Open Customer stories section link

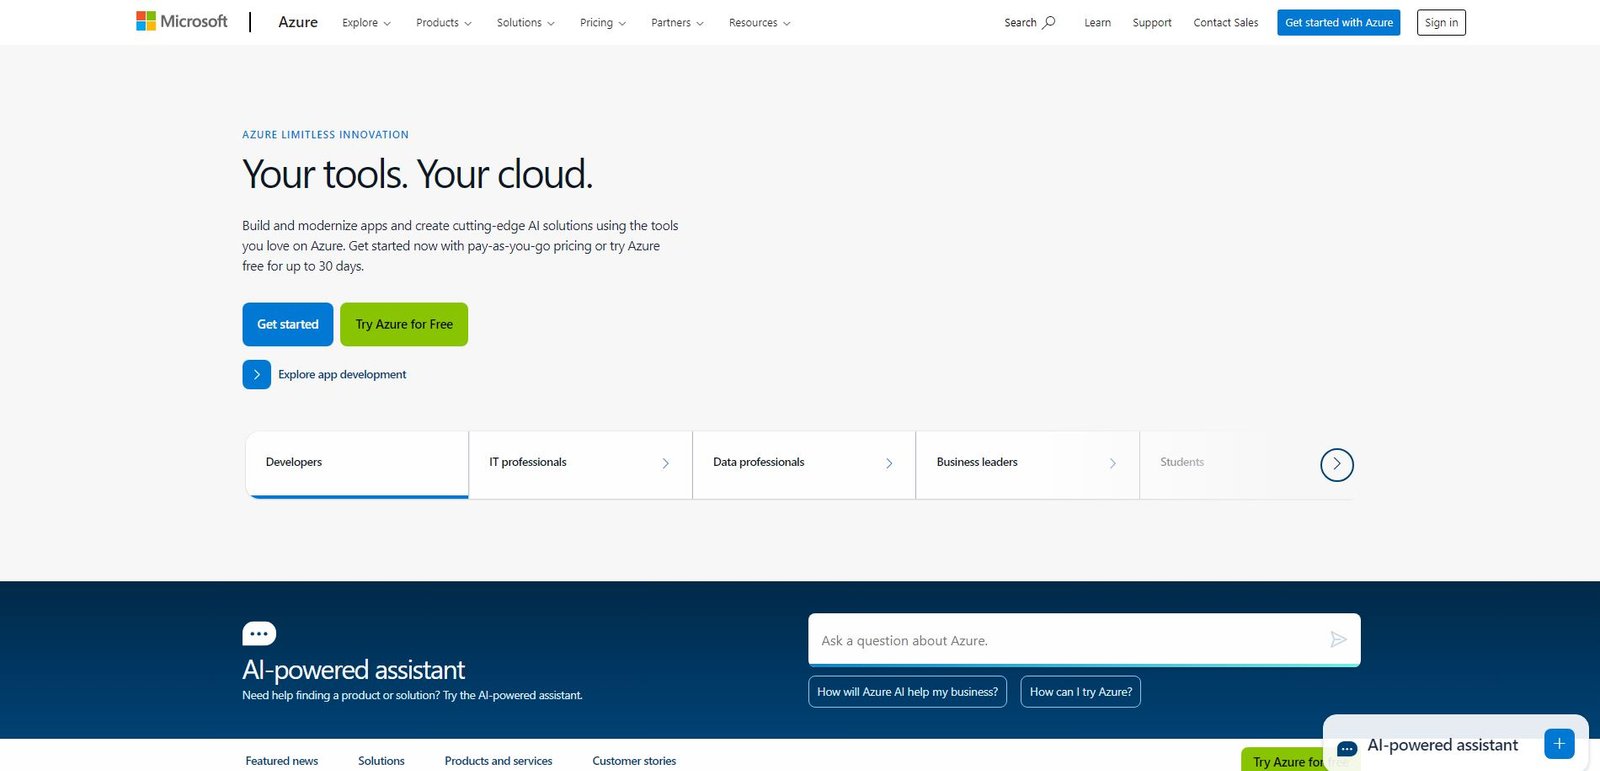[634, 761]
